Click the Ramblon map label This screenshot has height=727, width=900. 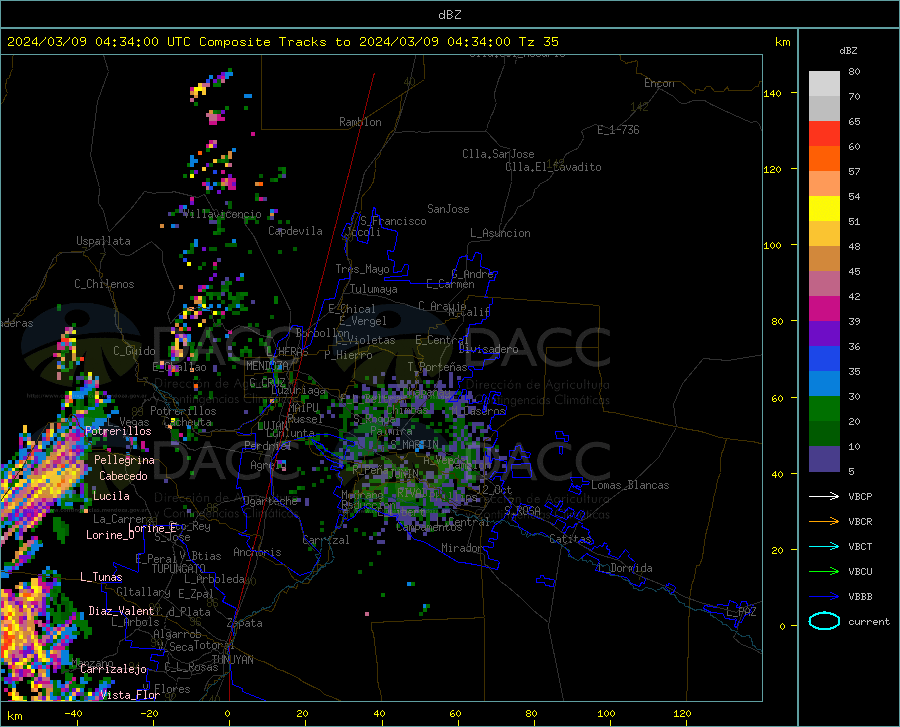[360, 122]
